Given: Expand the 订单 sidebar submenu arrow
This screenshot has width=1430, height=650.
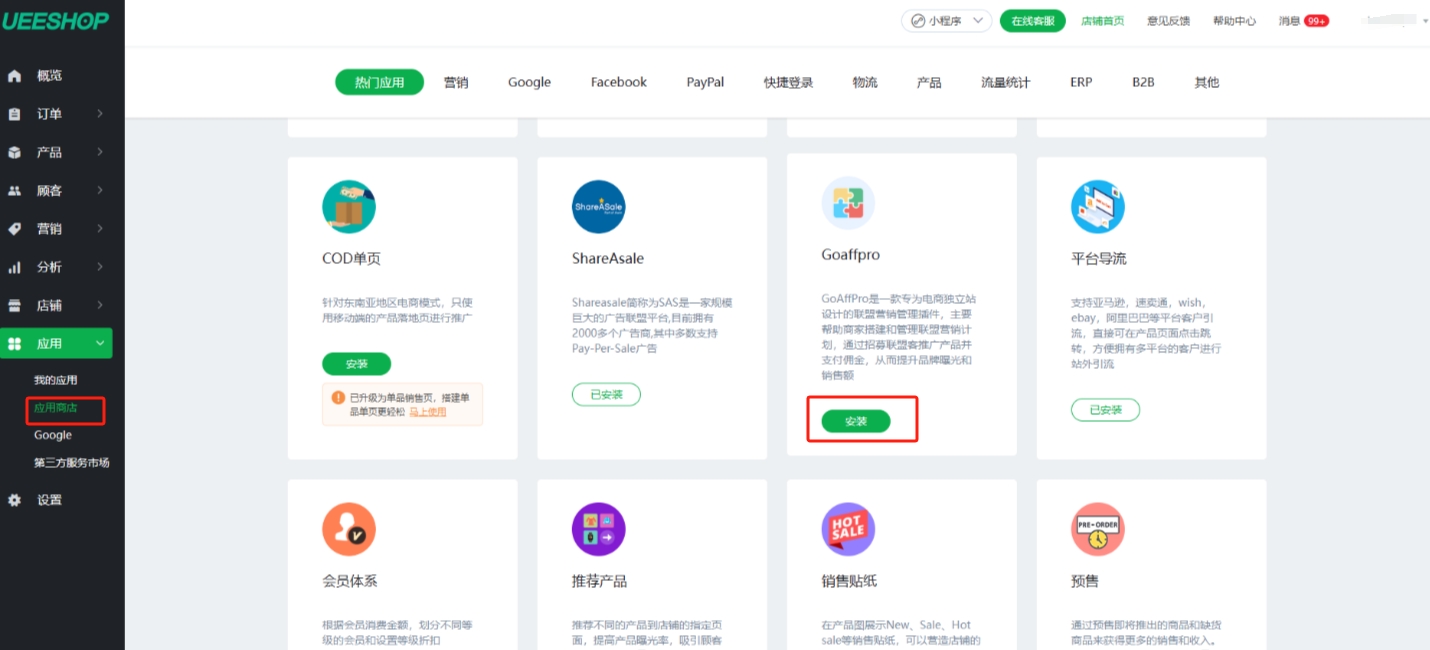Looking at the screenshot, I should point(100,114).
